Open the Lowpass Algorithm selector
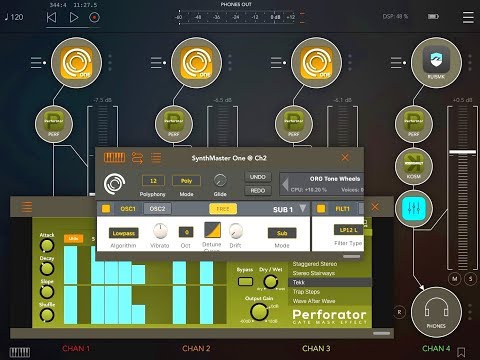The image size is (480, 360). coord(124,233)
